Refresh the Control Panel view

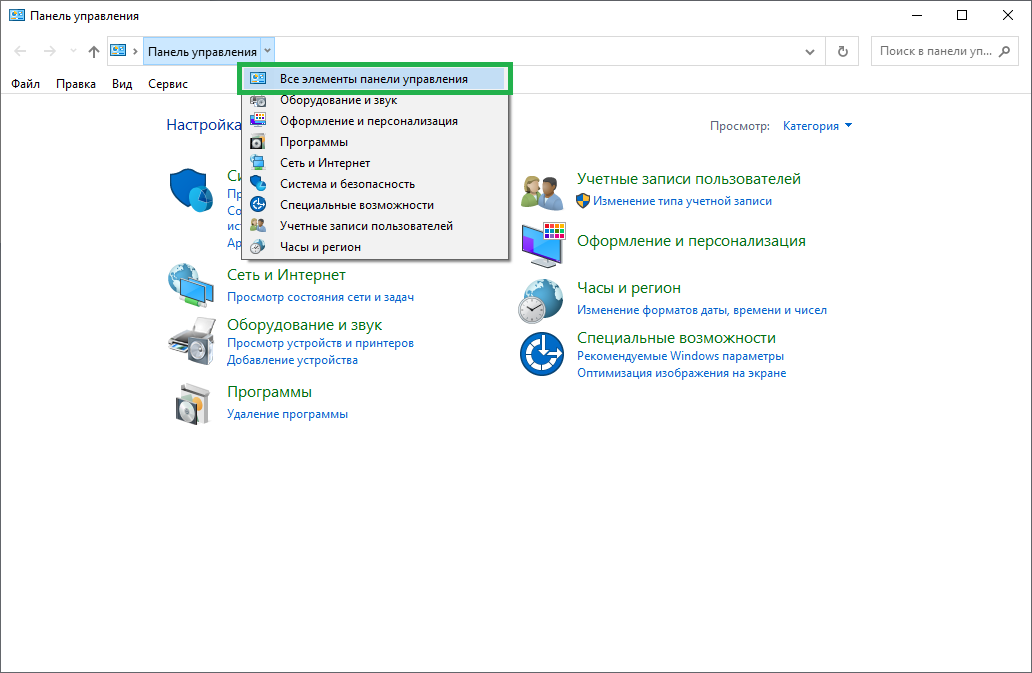(x=842, y=51)
